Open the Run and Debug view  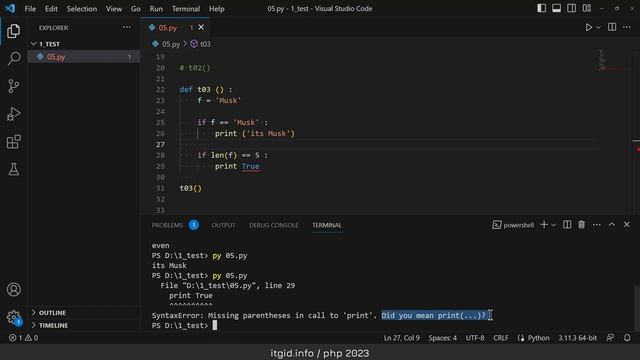[x=13, y=114]
